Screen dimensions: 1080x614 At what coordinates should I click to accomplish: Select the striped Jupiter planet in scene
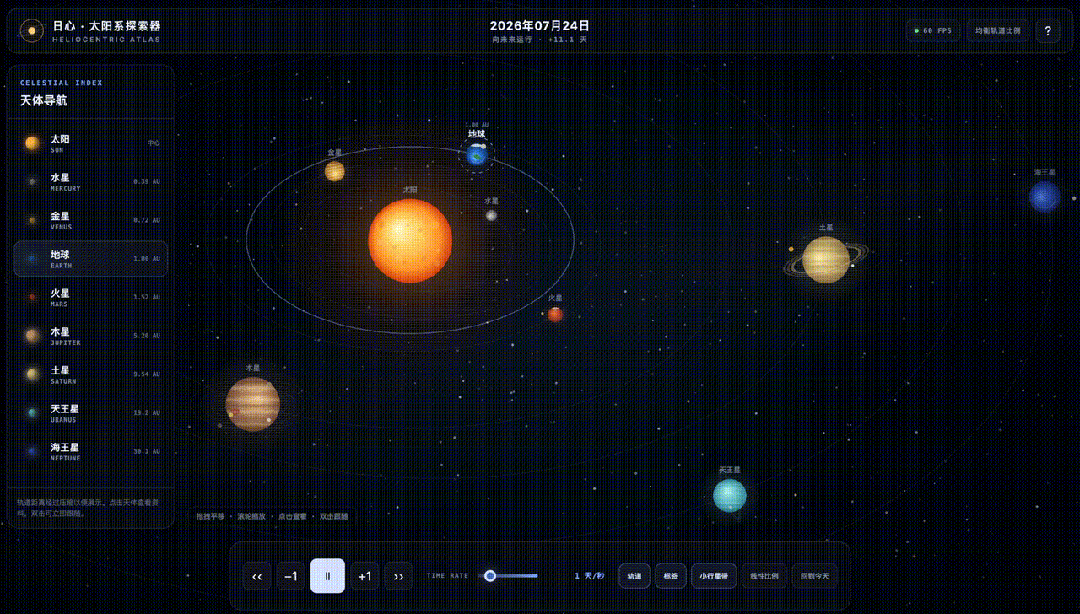pyautogui.click(x=253, y=404)
